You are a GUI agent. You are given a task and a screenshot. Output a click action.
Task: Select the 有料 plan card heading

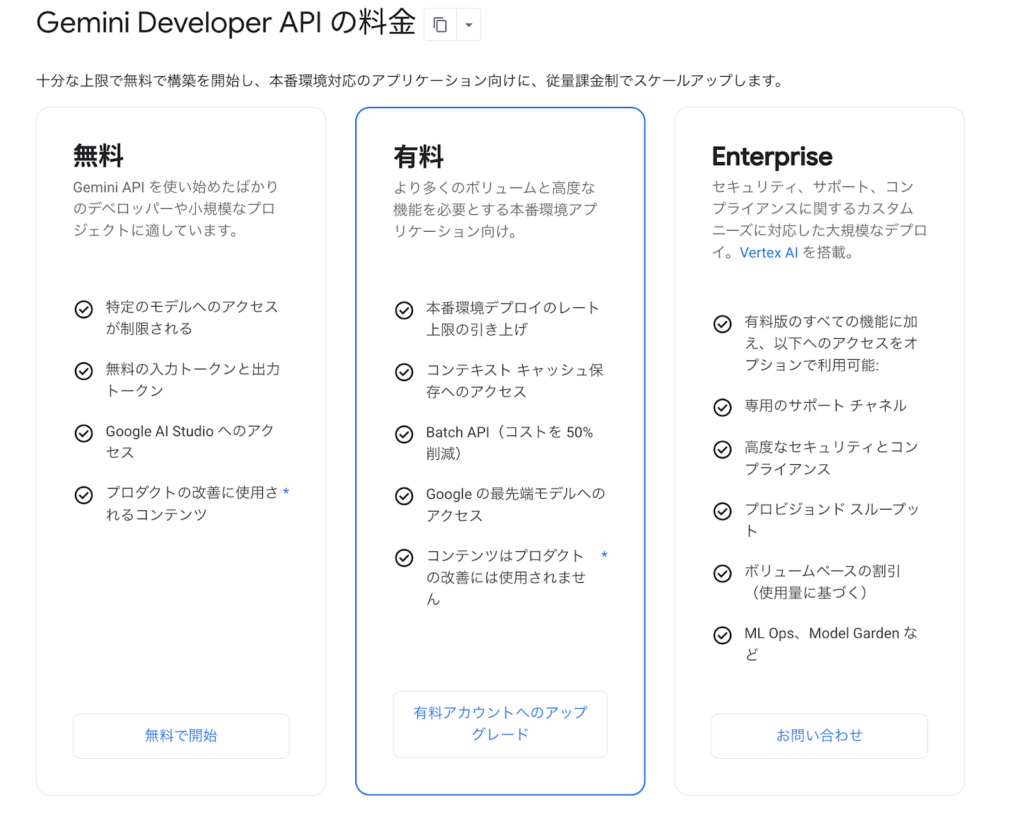418,157
